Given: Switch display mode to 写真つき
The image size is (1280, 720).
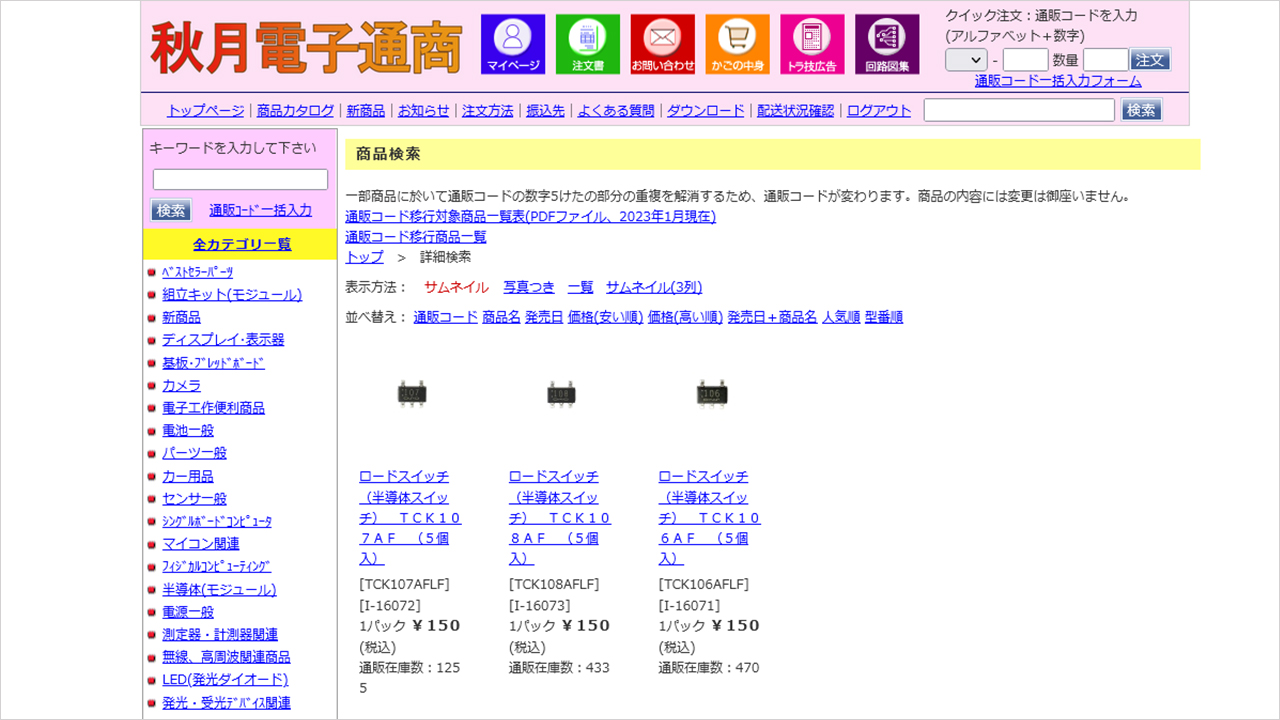Looking at the screenshot, I should click(529, 287).
